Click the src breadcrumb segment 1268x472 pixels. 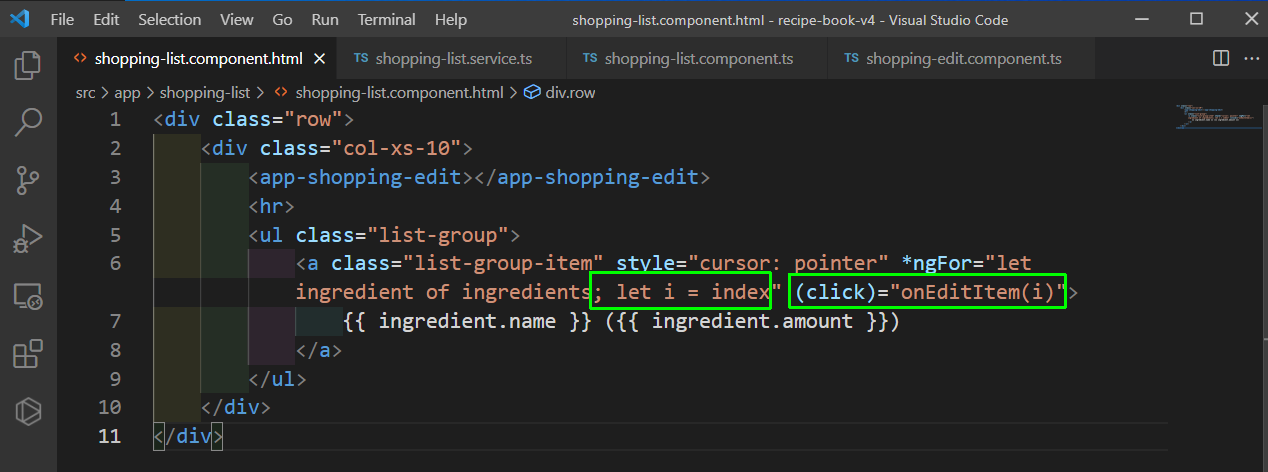click(86, 93)
